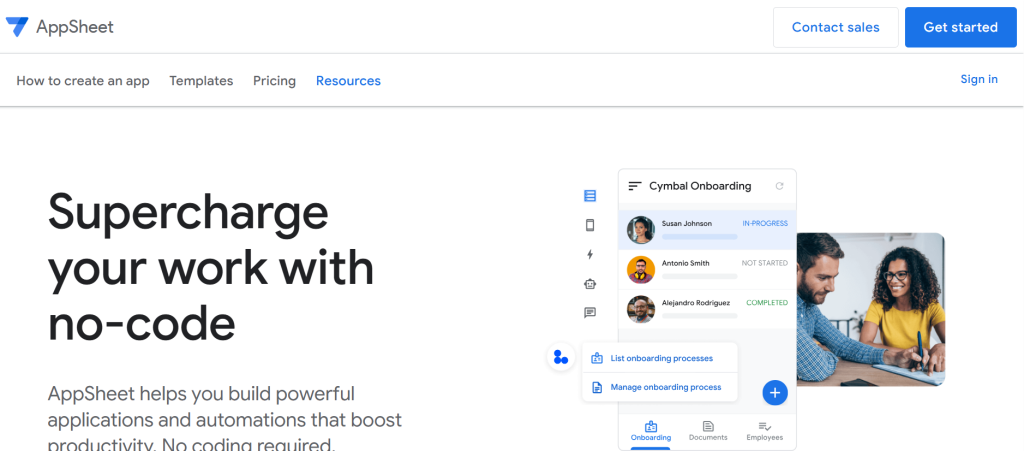1024x451 pixels.
Task: Click the document icon beside Manage onboarding process
Action: pos(596,387)
